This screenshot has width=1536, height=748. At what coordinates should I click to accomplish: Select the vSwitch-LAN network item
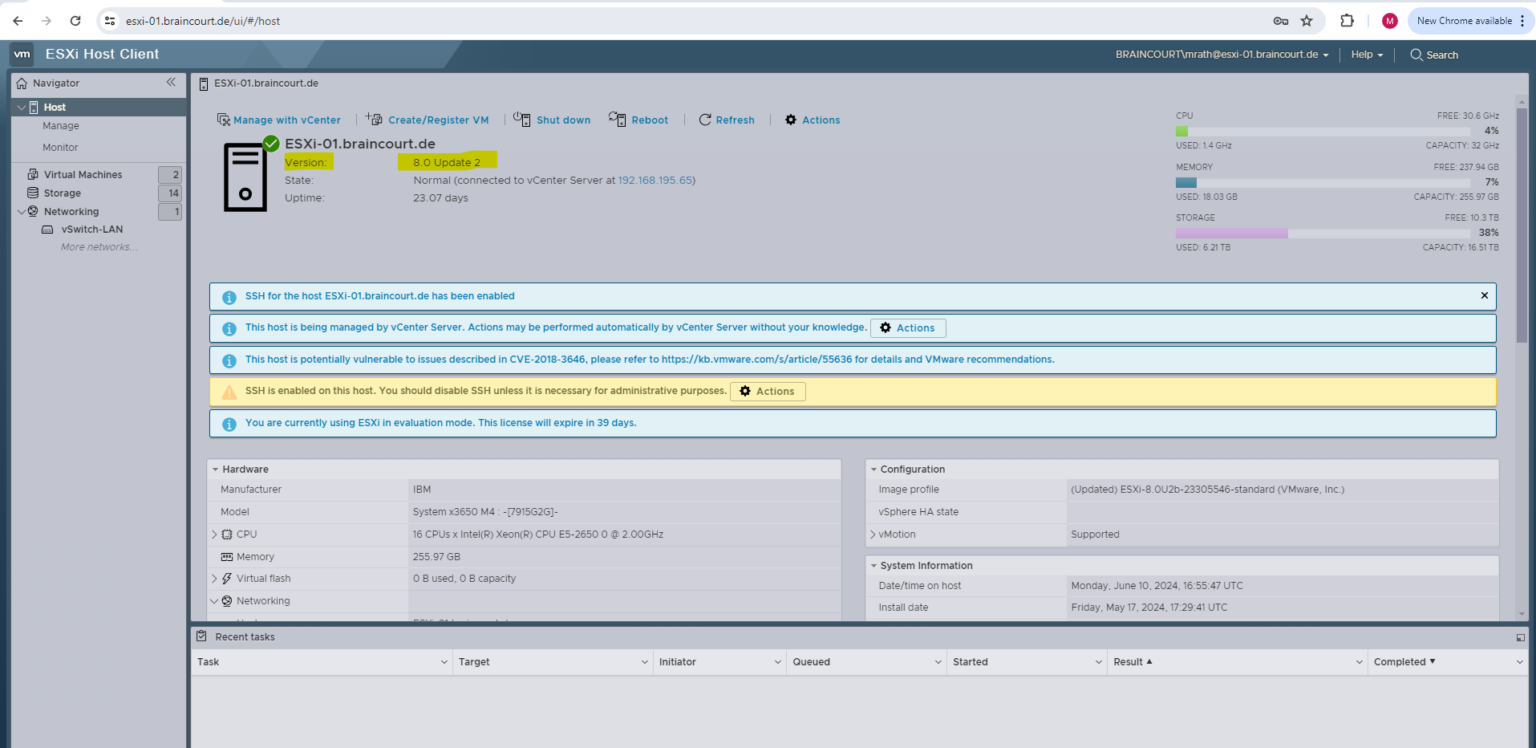pos(92,229)
